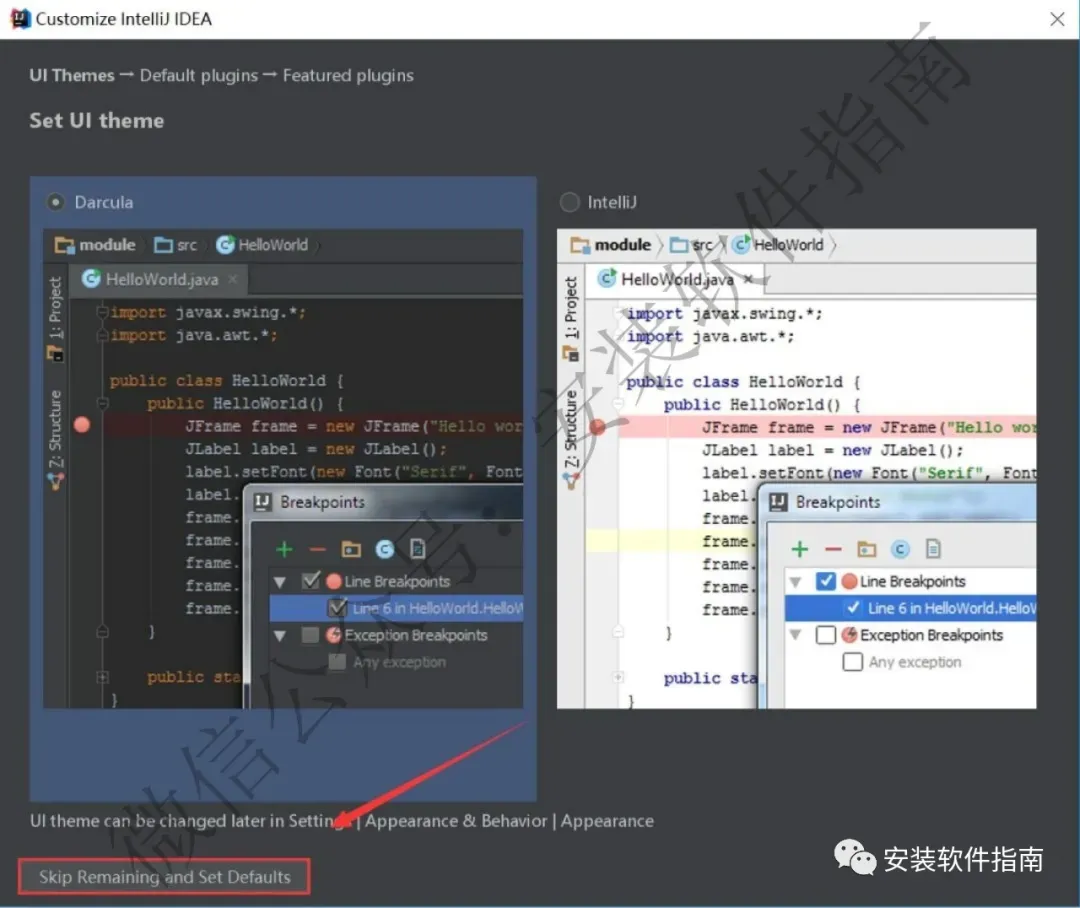Click the 'UI Themes' breadcrumb step

click(72, 75)
